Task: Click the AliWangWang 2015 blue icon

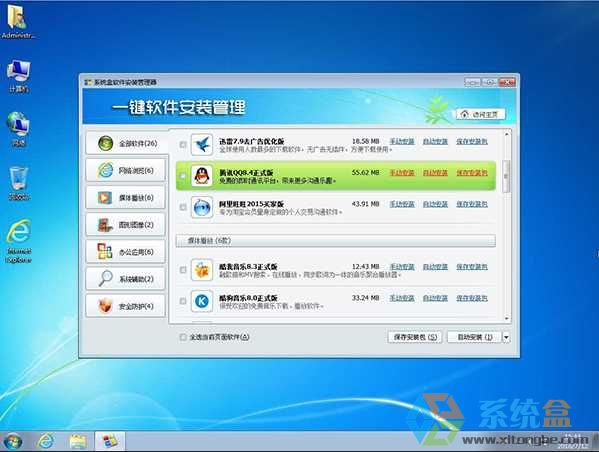Action: (202, 207)
